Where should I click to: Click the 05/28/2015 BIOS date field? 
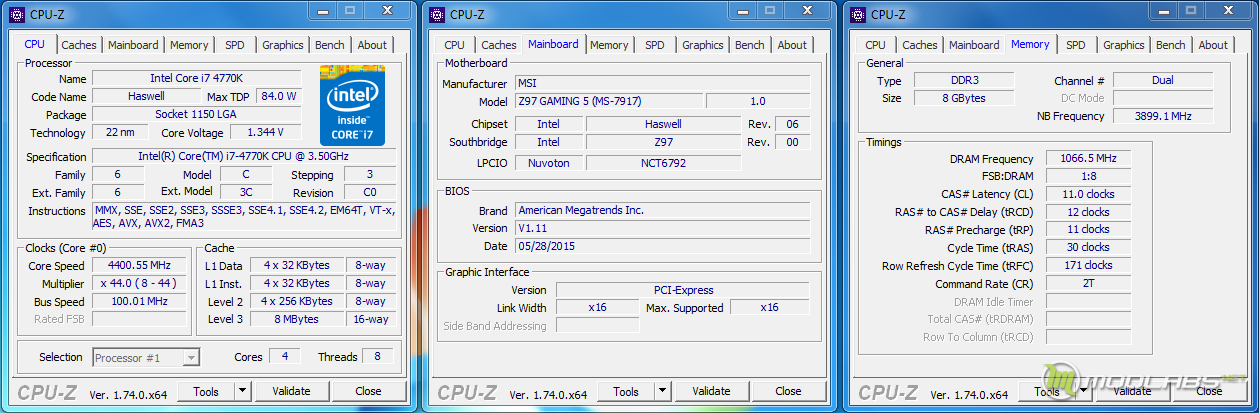(x=663, y=246)
